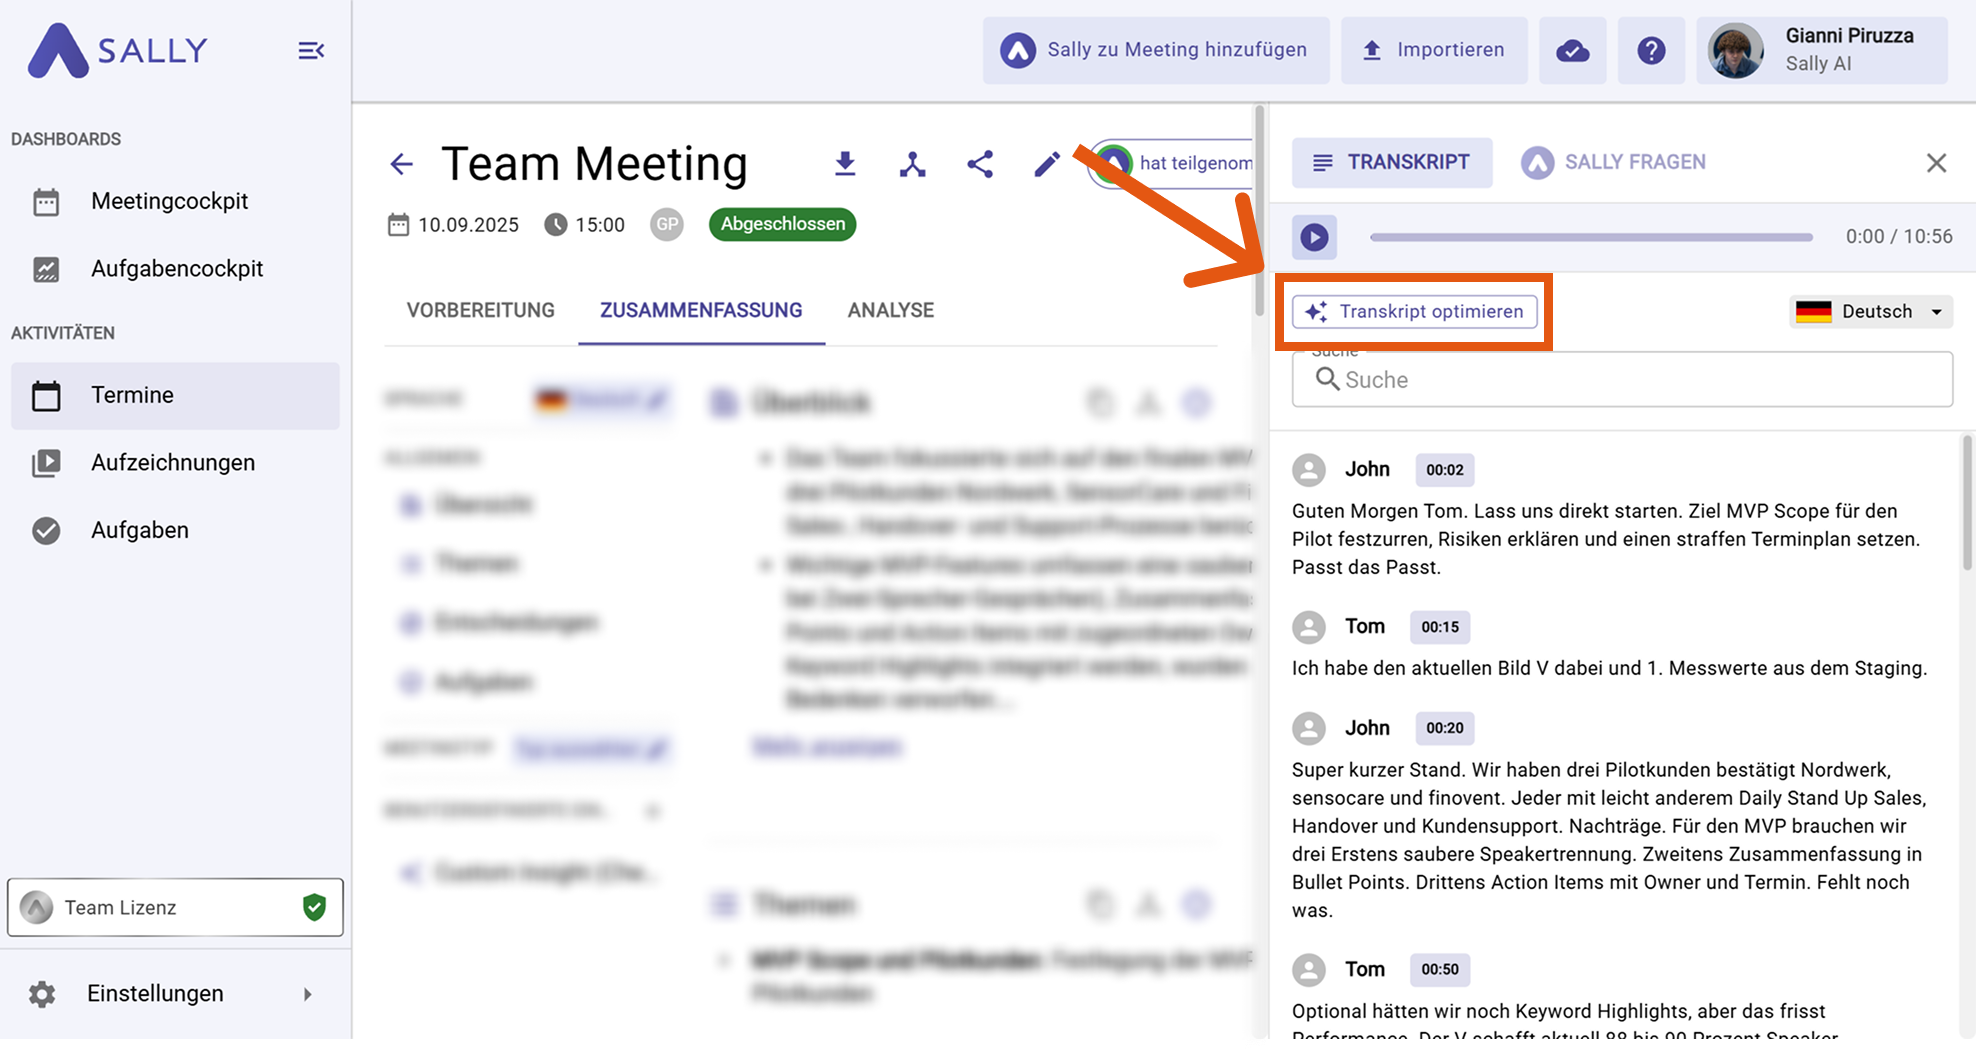Open the Sally Fragen tab
Viewport: 1976px width, 1052px height.
[x=1614, y=162]
